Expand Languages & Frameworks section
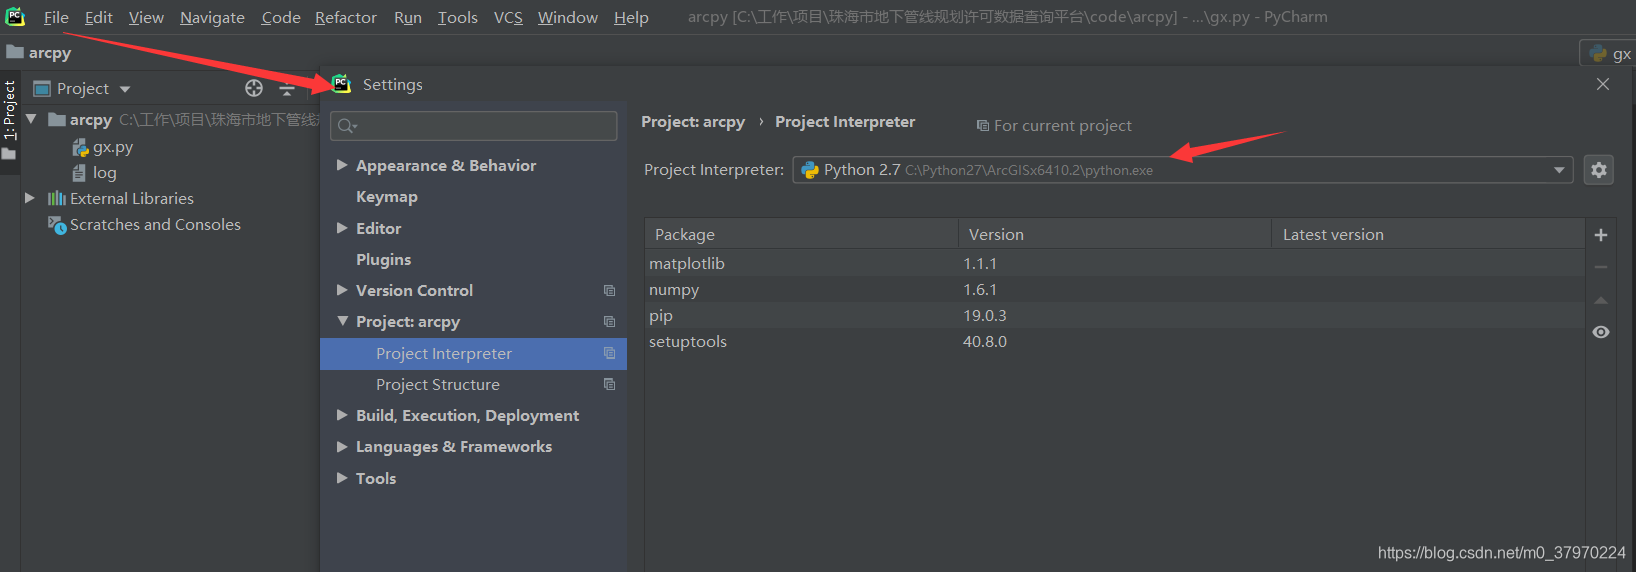The image size is (1636, 572). click(x=342, y=446)
